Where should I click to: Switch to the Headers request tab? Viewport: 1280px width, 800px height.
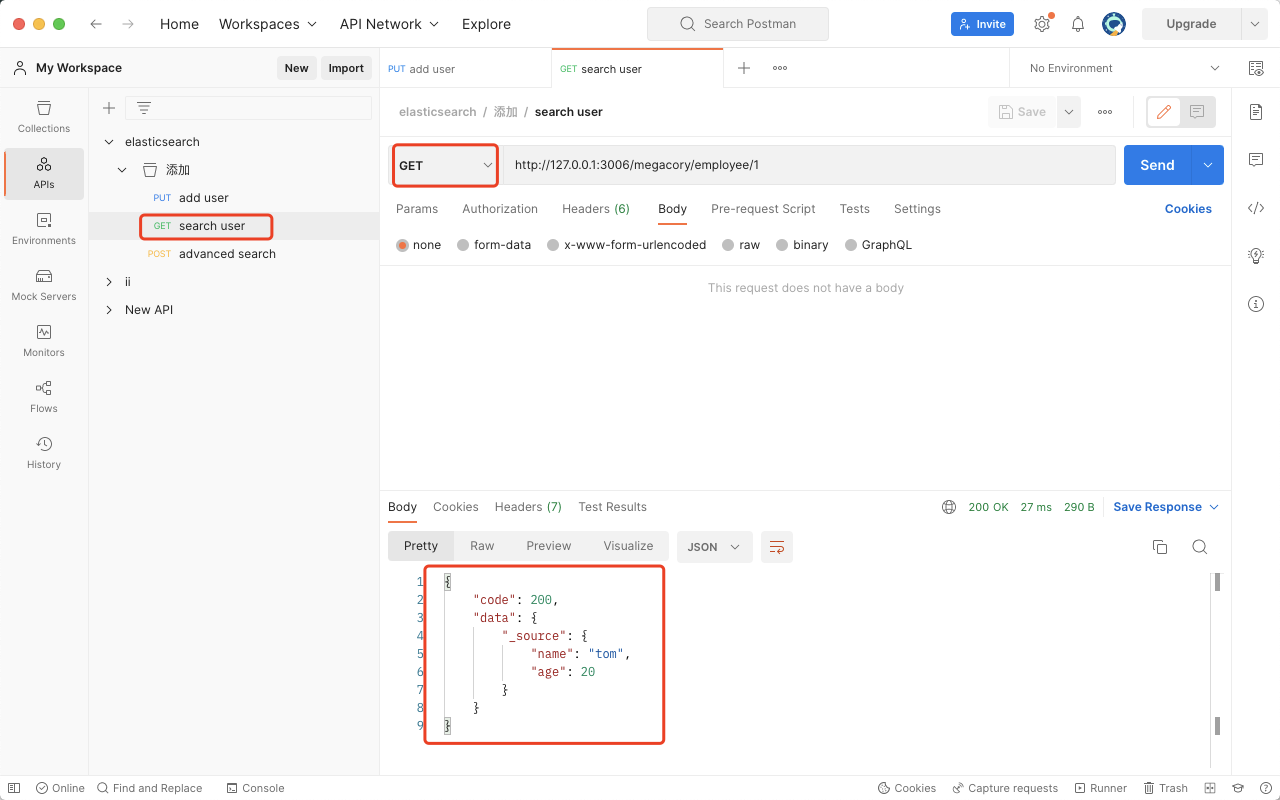(x=595, y=209)
